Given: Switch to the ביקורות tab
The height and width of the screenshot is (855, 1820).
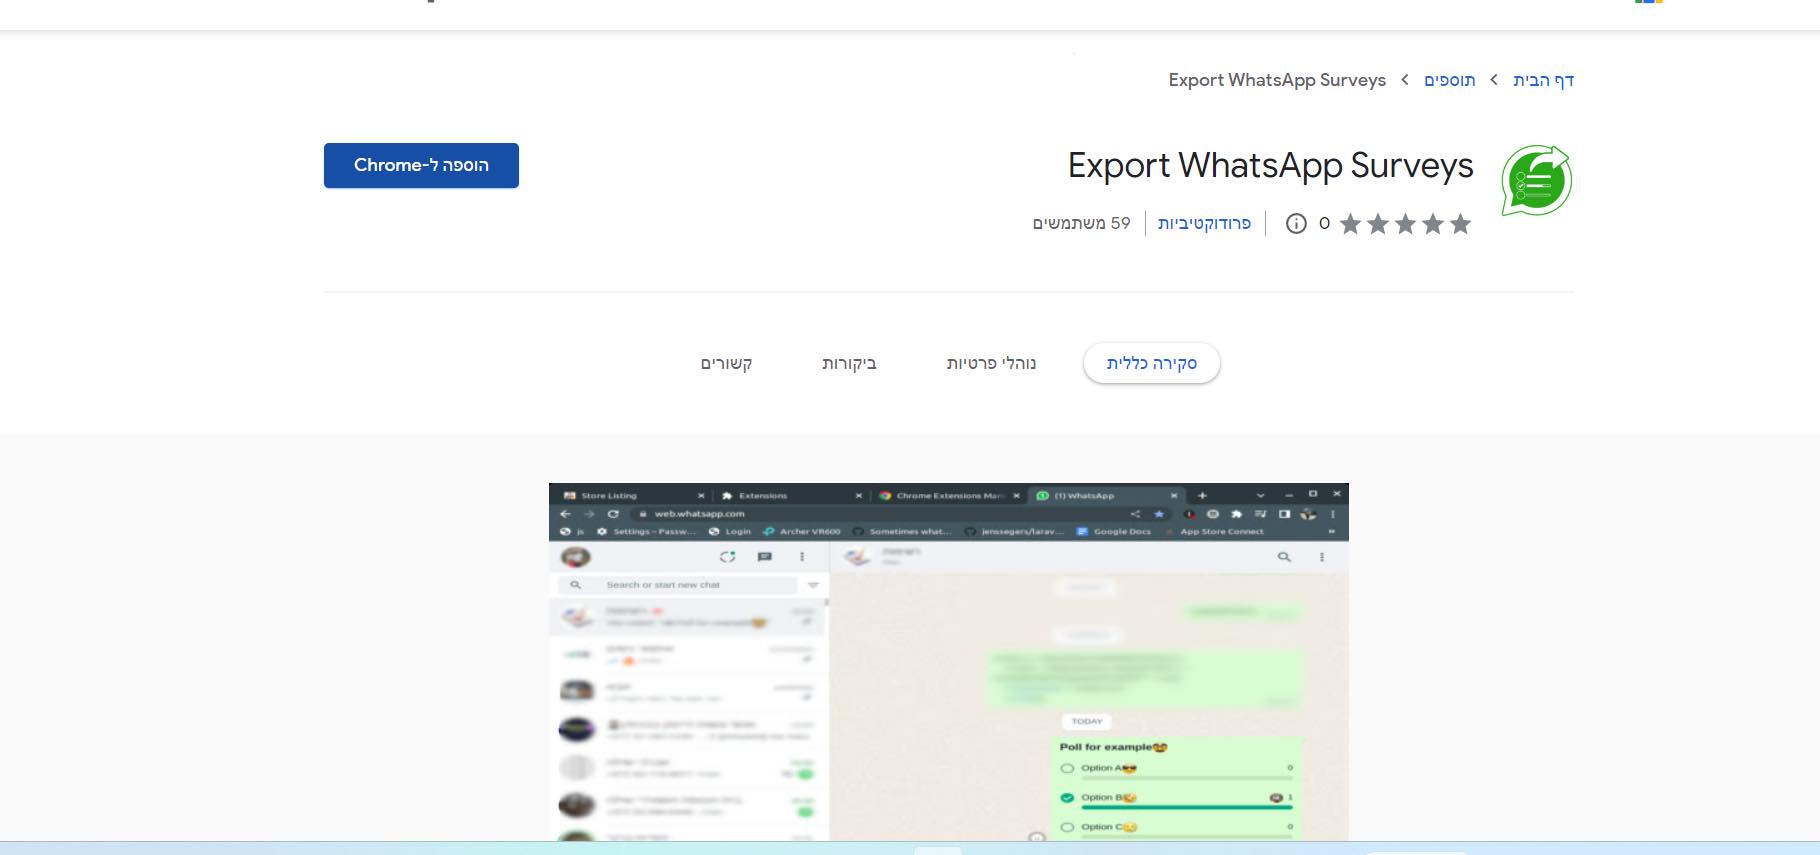Looking at the screenshot, I should pos(849,363).
